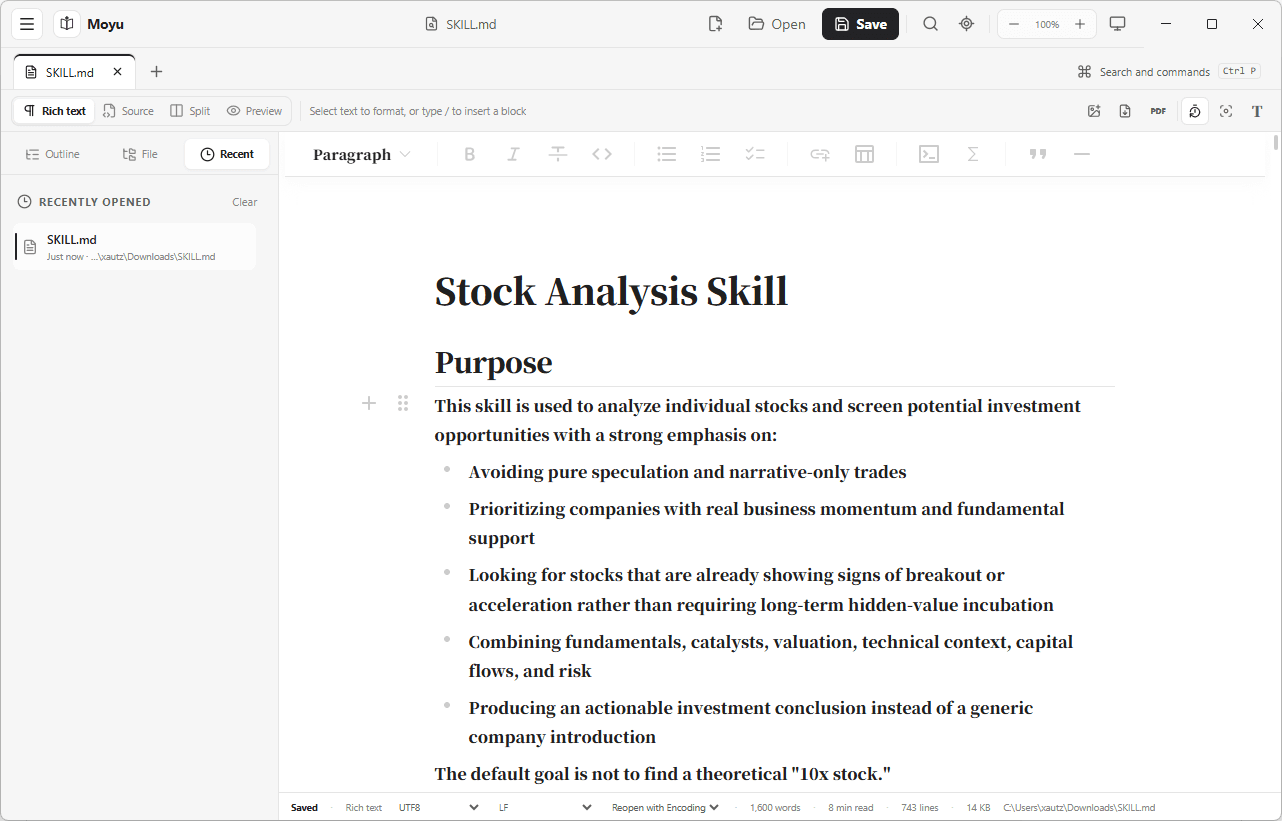The width and height of the screenshot is (1282, 821).
Task: Export document as PDF
Action: click(1158, 111)
